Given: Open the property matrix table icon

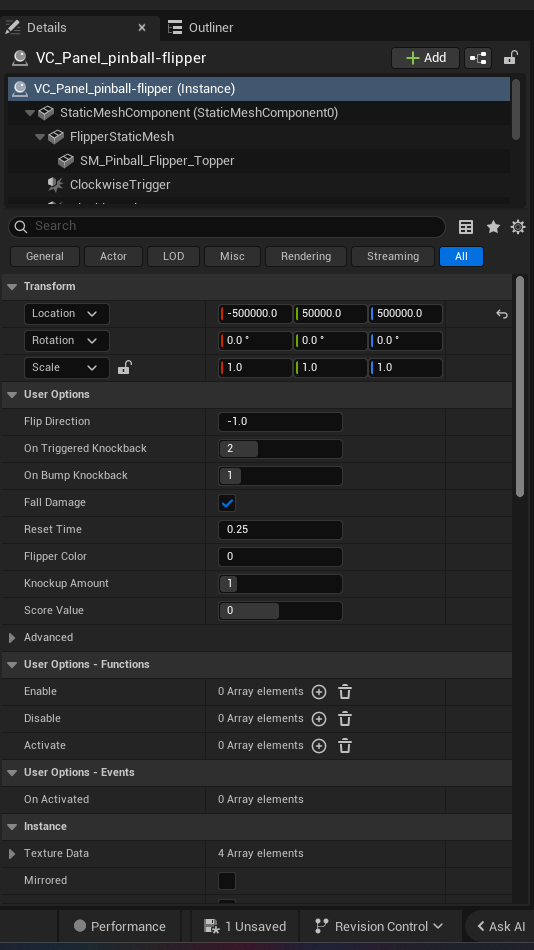Looking at the screenshot, I should (466, 227).
